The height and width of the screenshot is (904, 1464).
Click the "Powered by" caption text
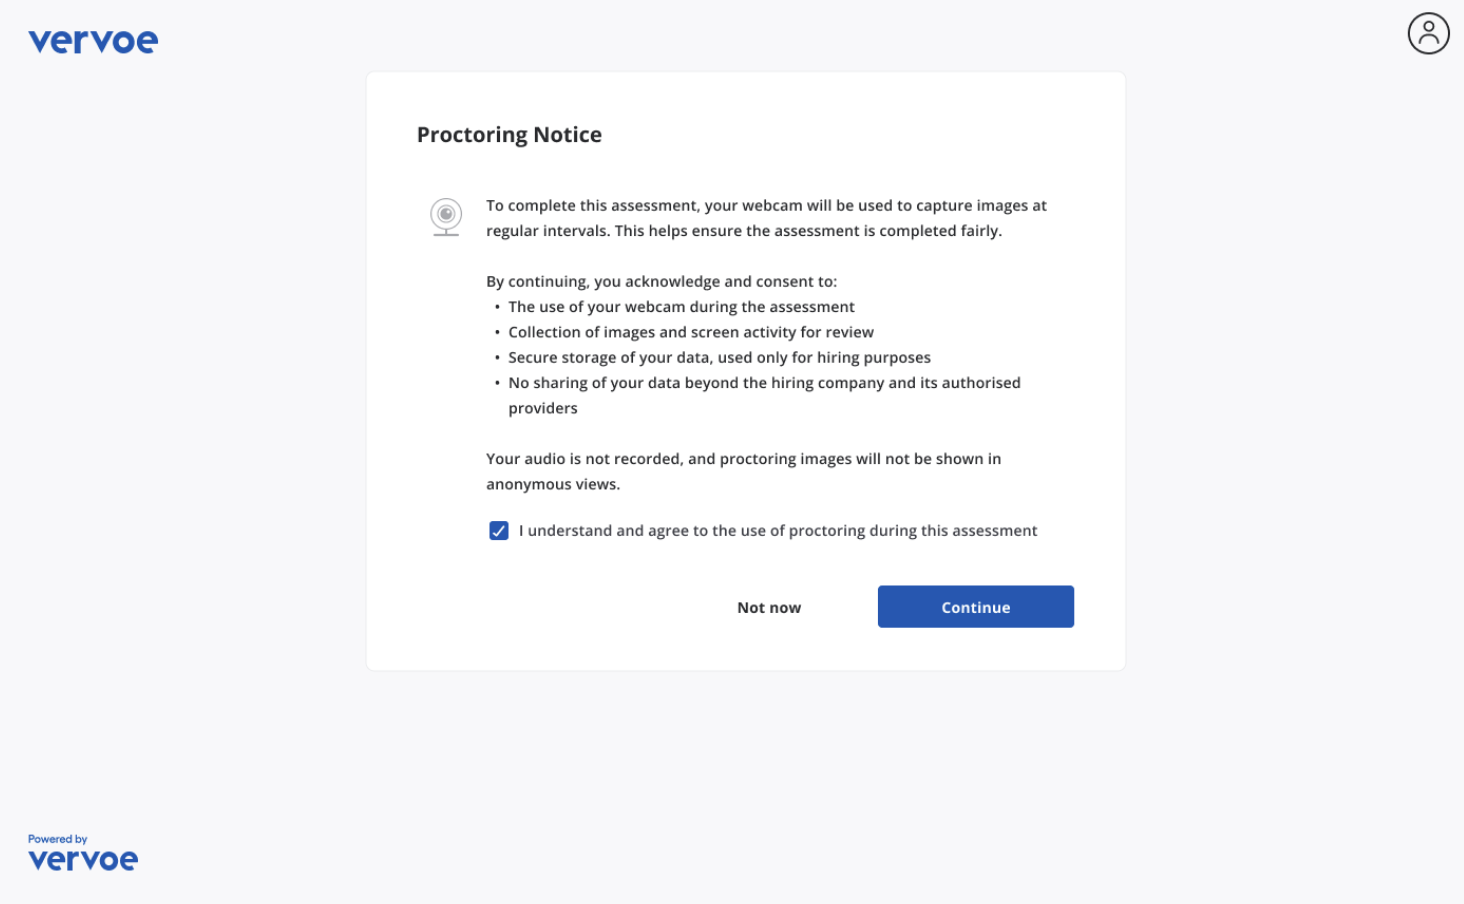[x=57, y=839]
